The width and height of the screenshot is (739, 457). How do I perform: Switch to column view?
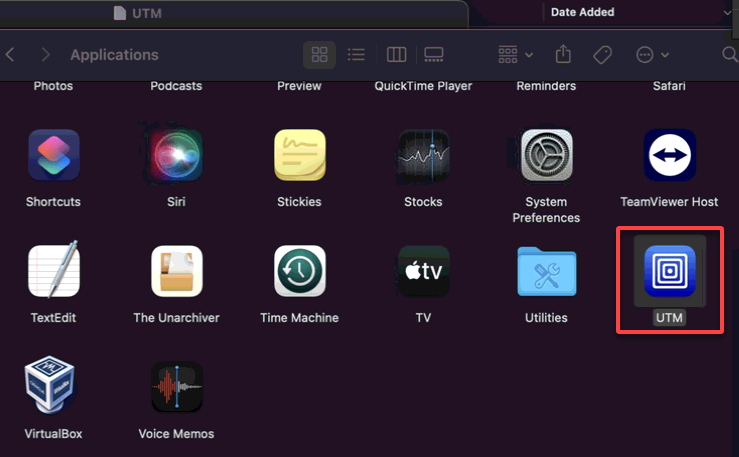pos(396,54)
